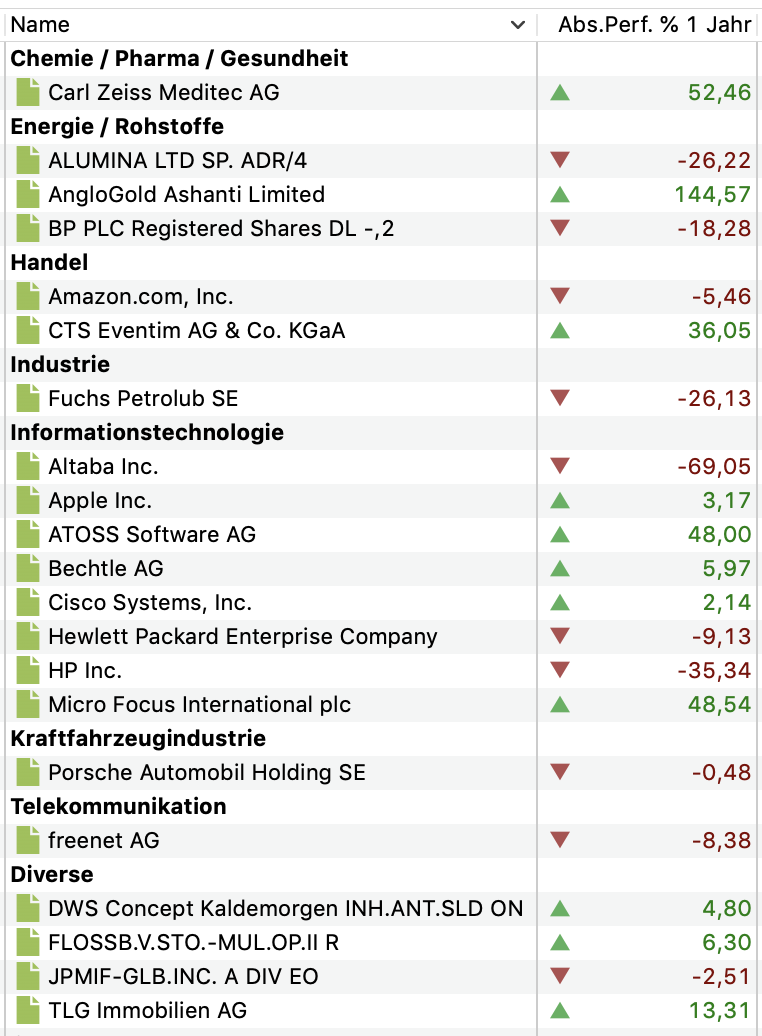762x1036 pixels.
Task: Click the security icon beside Apple Inc.
Action: tap(28, 501)
